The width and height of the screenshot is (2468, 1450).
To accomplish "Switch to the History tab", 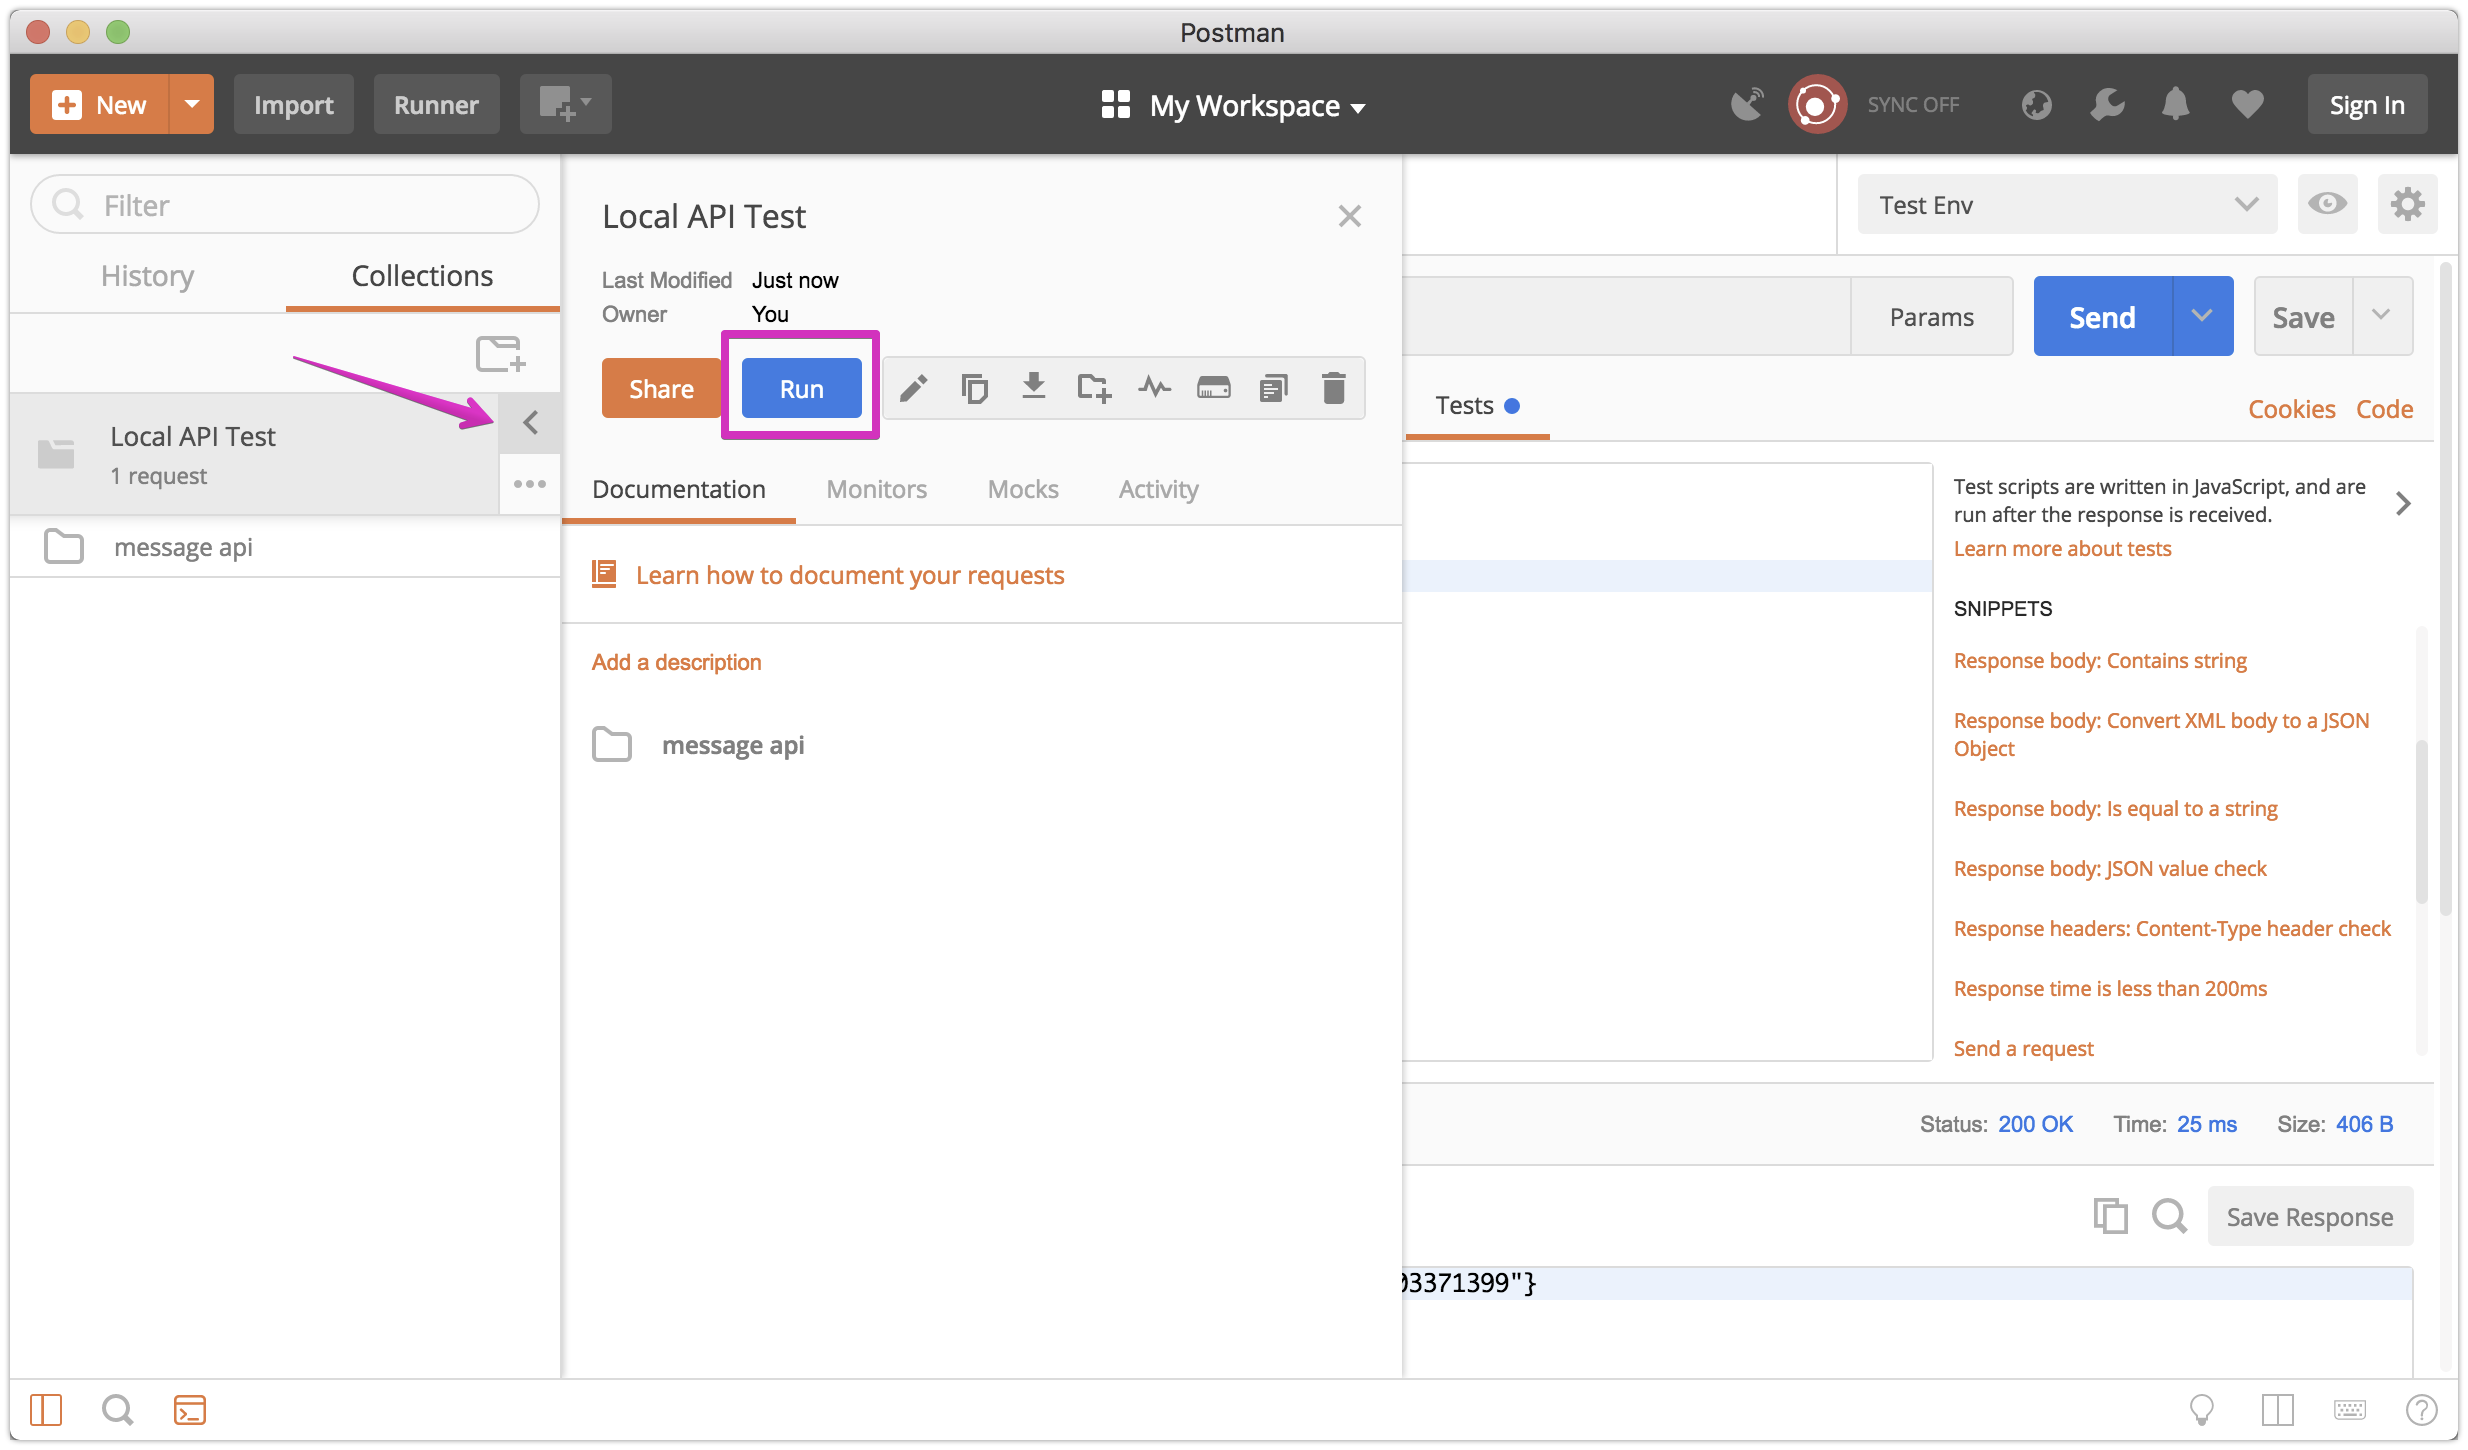I will (147, 276).
